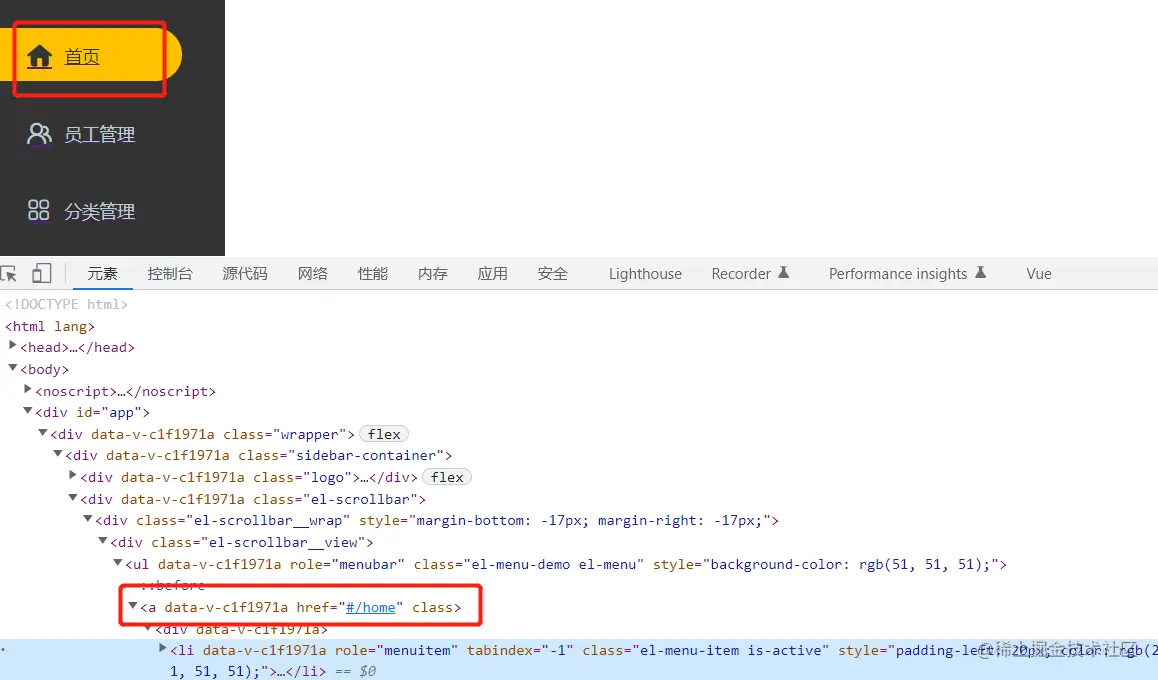Click the class="el-menu-demo el-menu" attribute
1158x680 pixels.
click(x=529, y=564)
